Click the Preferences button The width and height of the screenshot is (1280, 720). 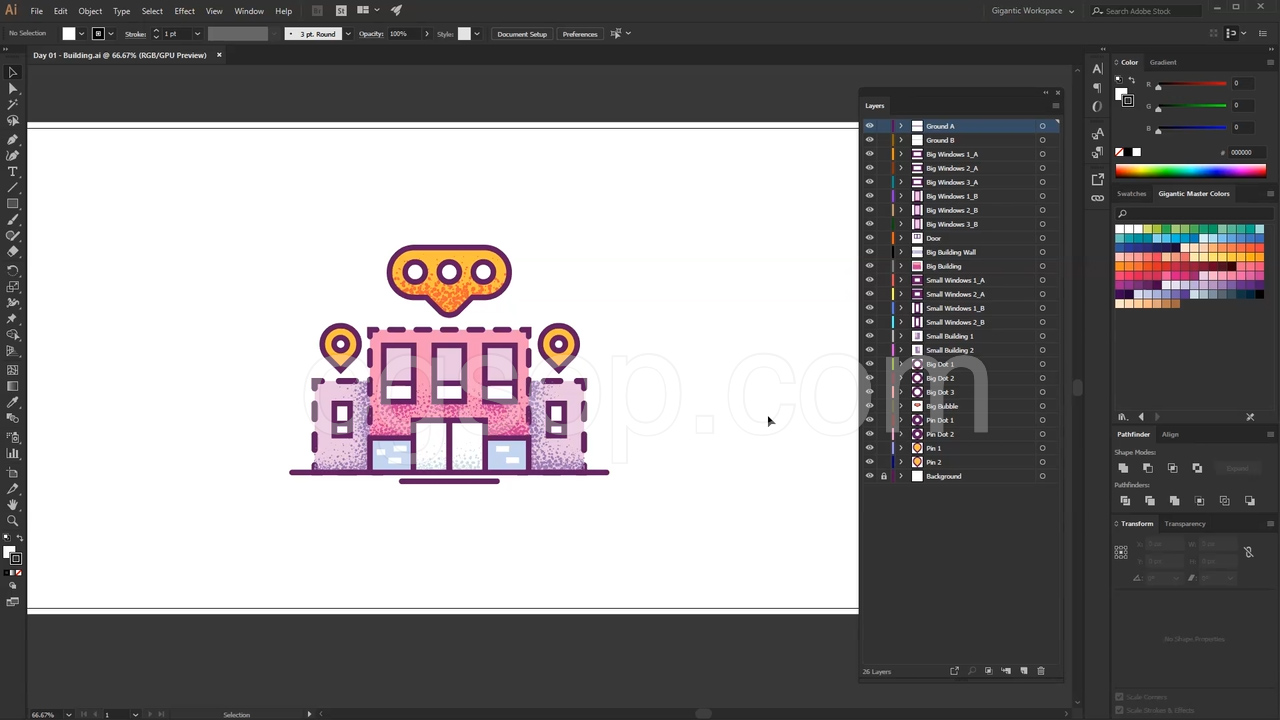coord(580,34)
